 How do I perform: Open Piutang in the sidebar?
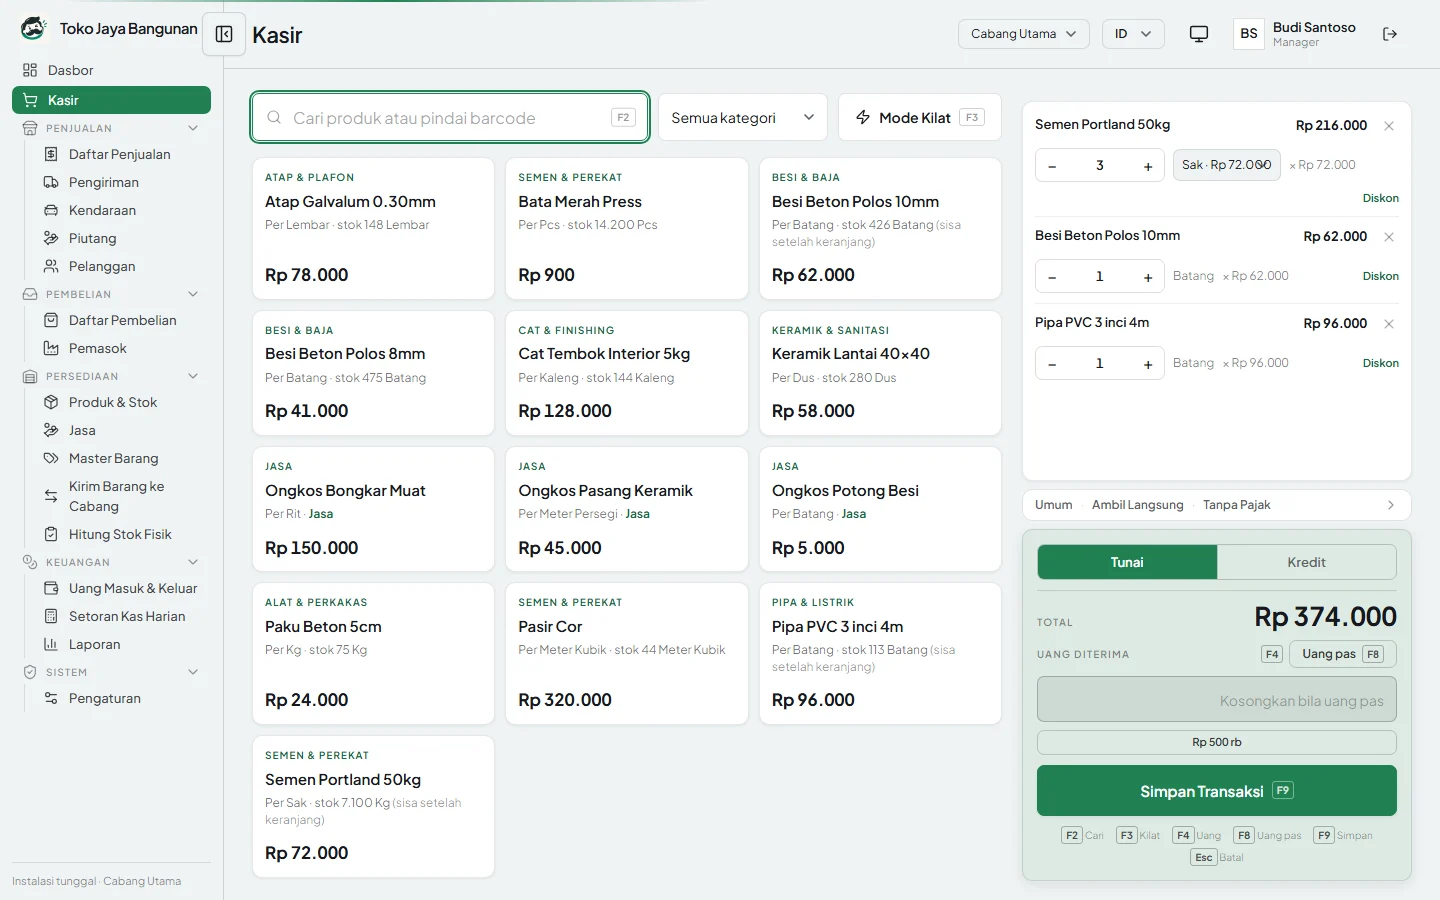tap(120, 238)
